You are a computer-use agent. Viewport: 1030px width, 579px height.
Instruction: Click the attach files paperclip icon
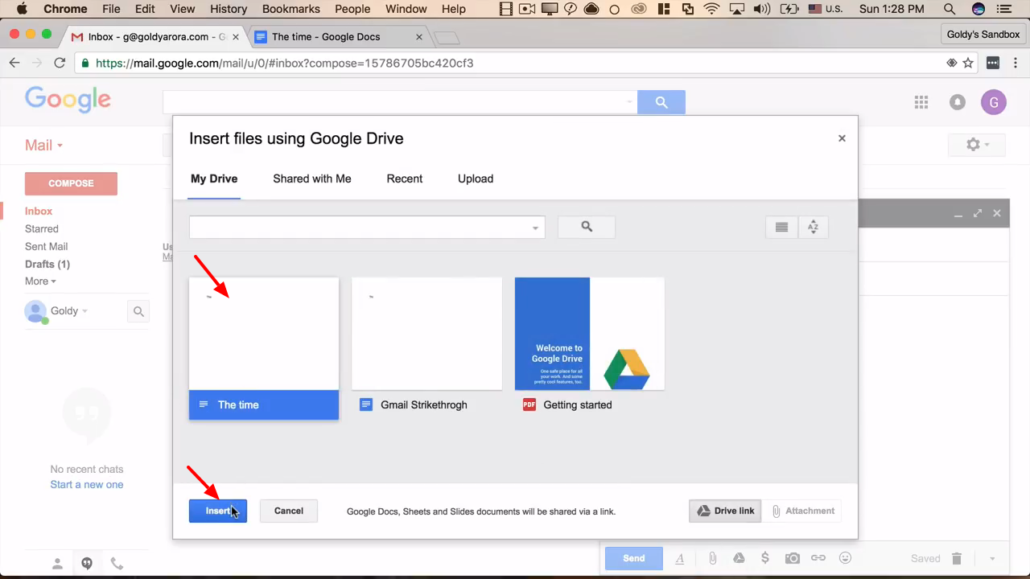click(x=712, y=559)
